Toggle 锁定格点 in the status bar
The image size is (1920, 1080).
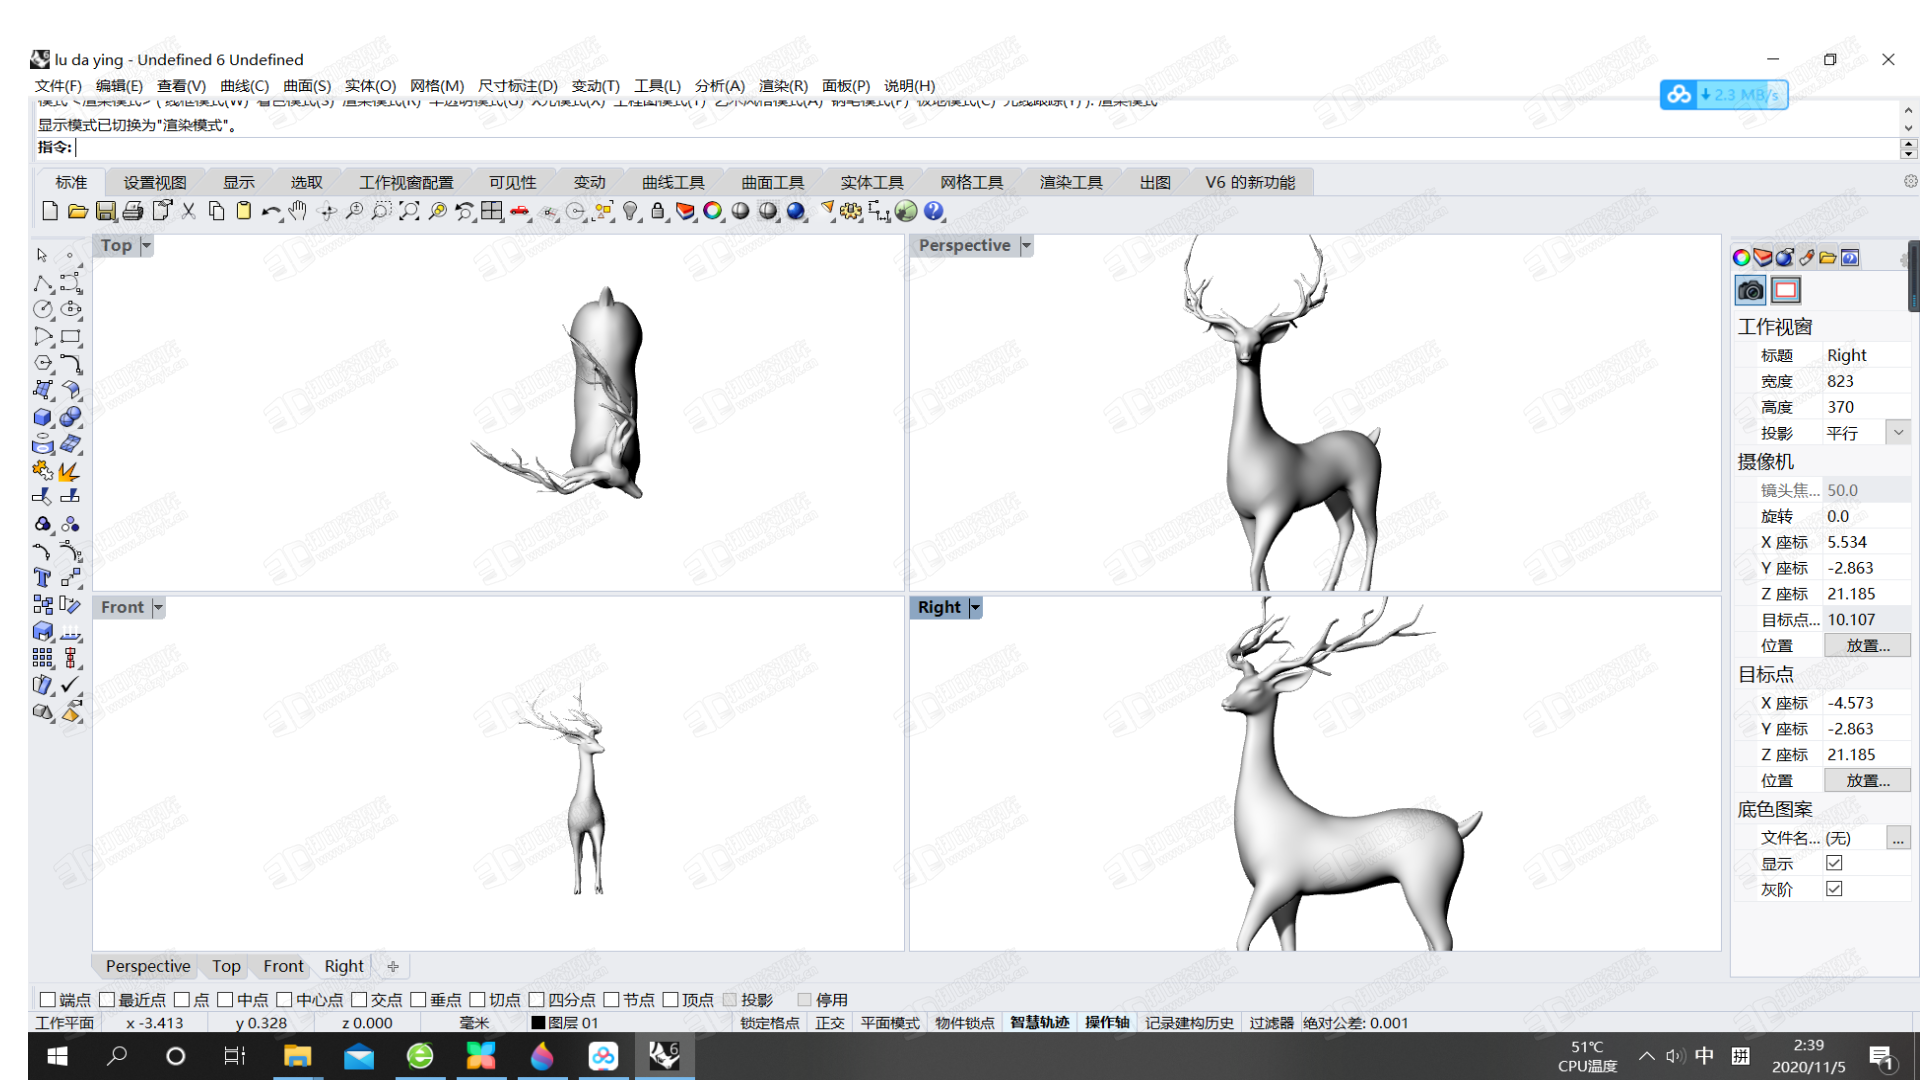(x=769, y=1023)
